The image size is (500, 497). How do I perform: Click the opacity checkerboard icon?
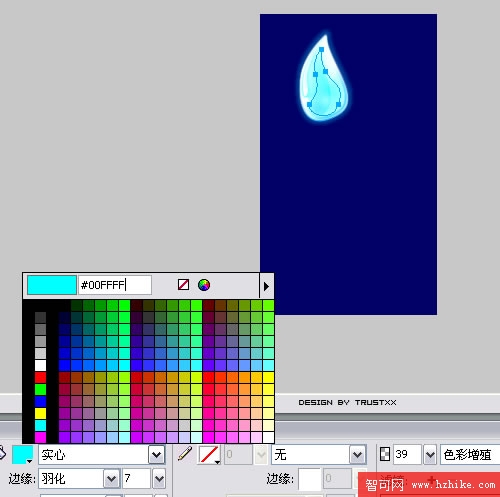tap(385, 454)
